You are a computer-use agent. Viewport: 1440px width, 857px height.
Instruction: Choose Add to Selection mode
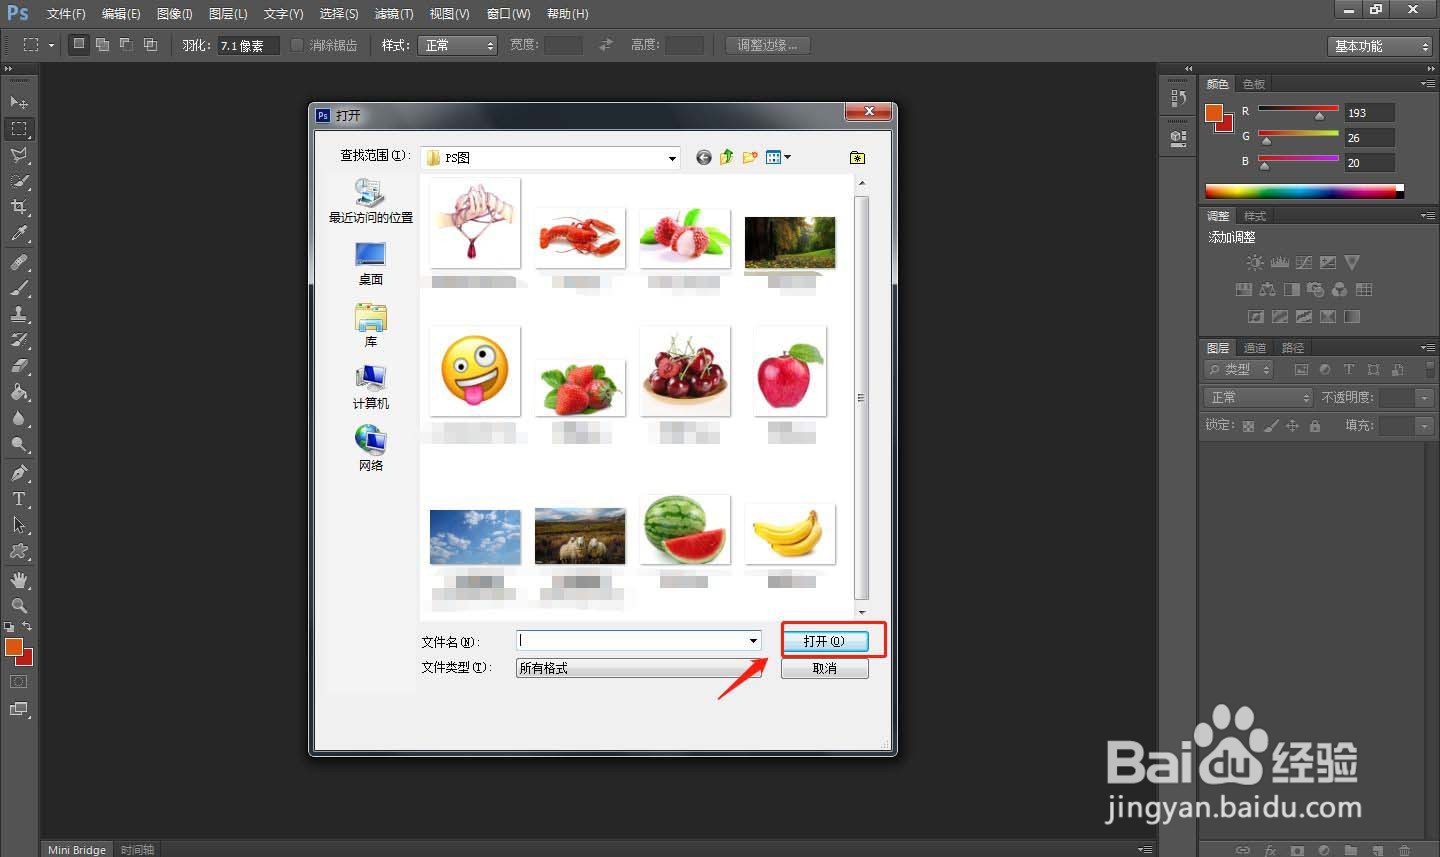coord(102,44)
